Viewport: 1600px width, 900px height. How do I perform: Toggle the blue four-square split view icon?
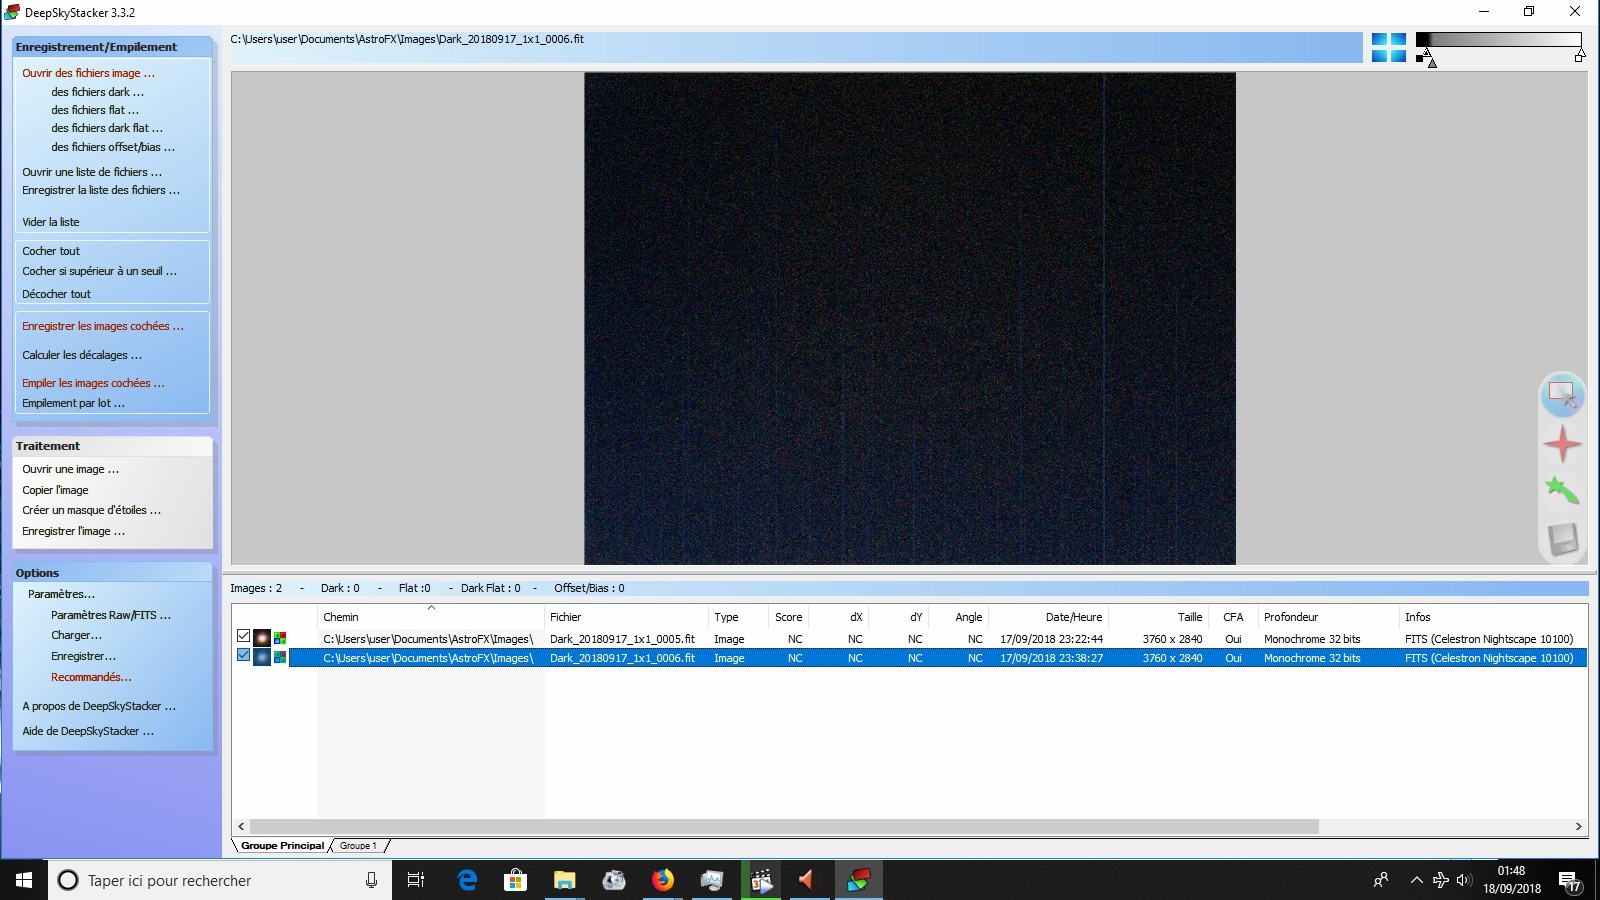point(1388,47)
